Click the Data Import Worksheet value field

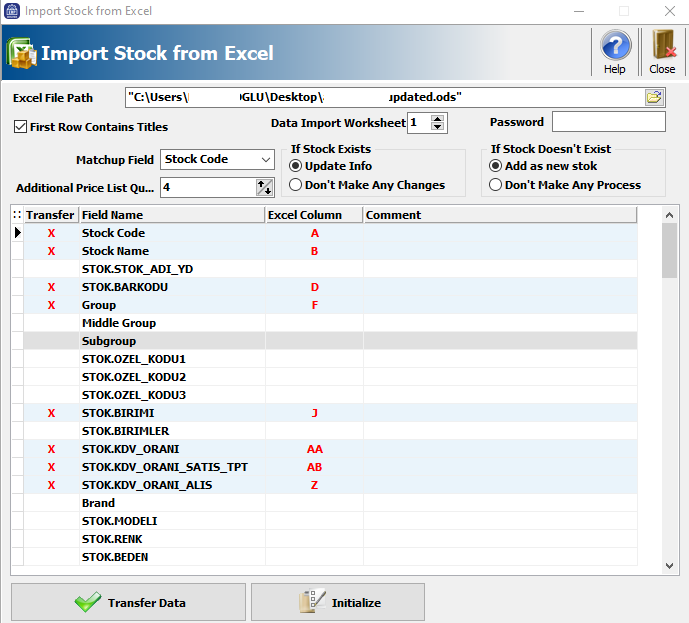[x=419, y=123]
